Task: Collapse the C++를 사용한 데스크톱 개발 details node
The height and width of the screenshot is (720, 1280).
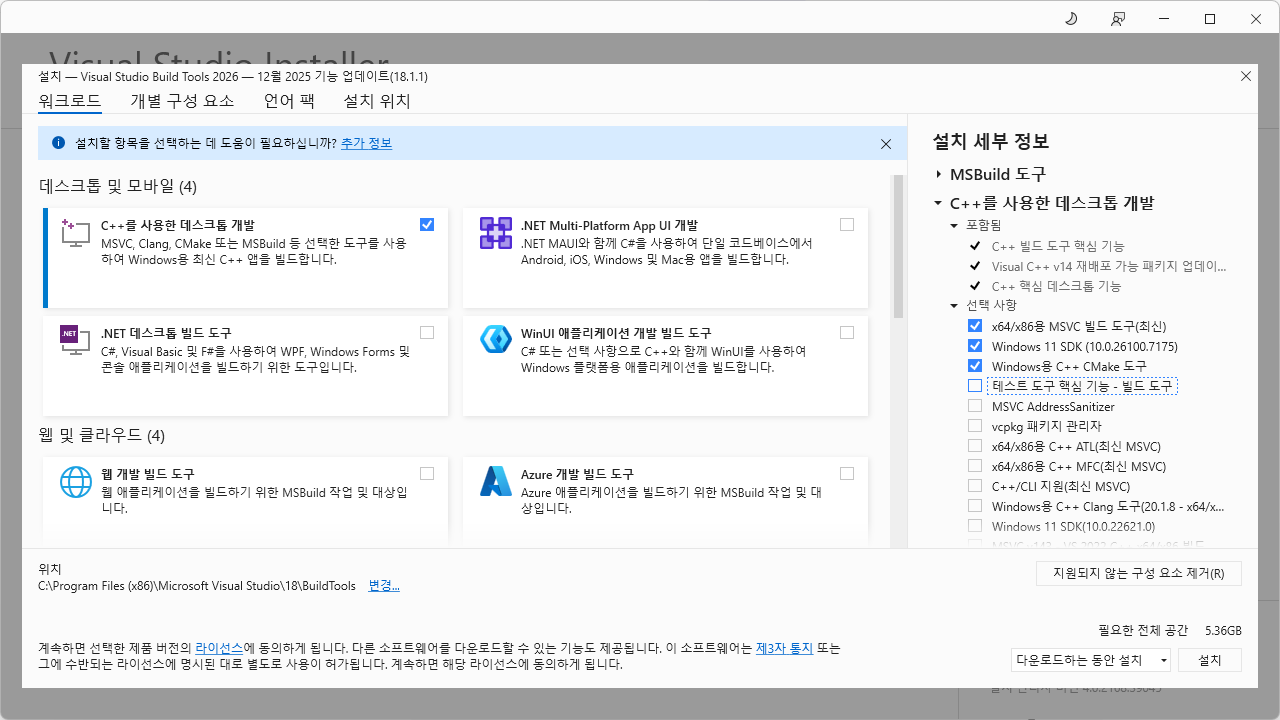Action: (x=938, y=203)
